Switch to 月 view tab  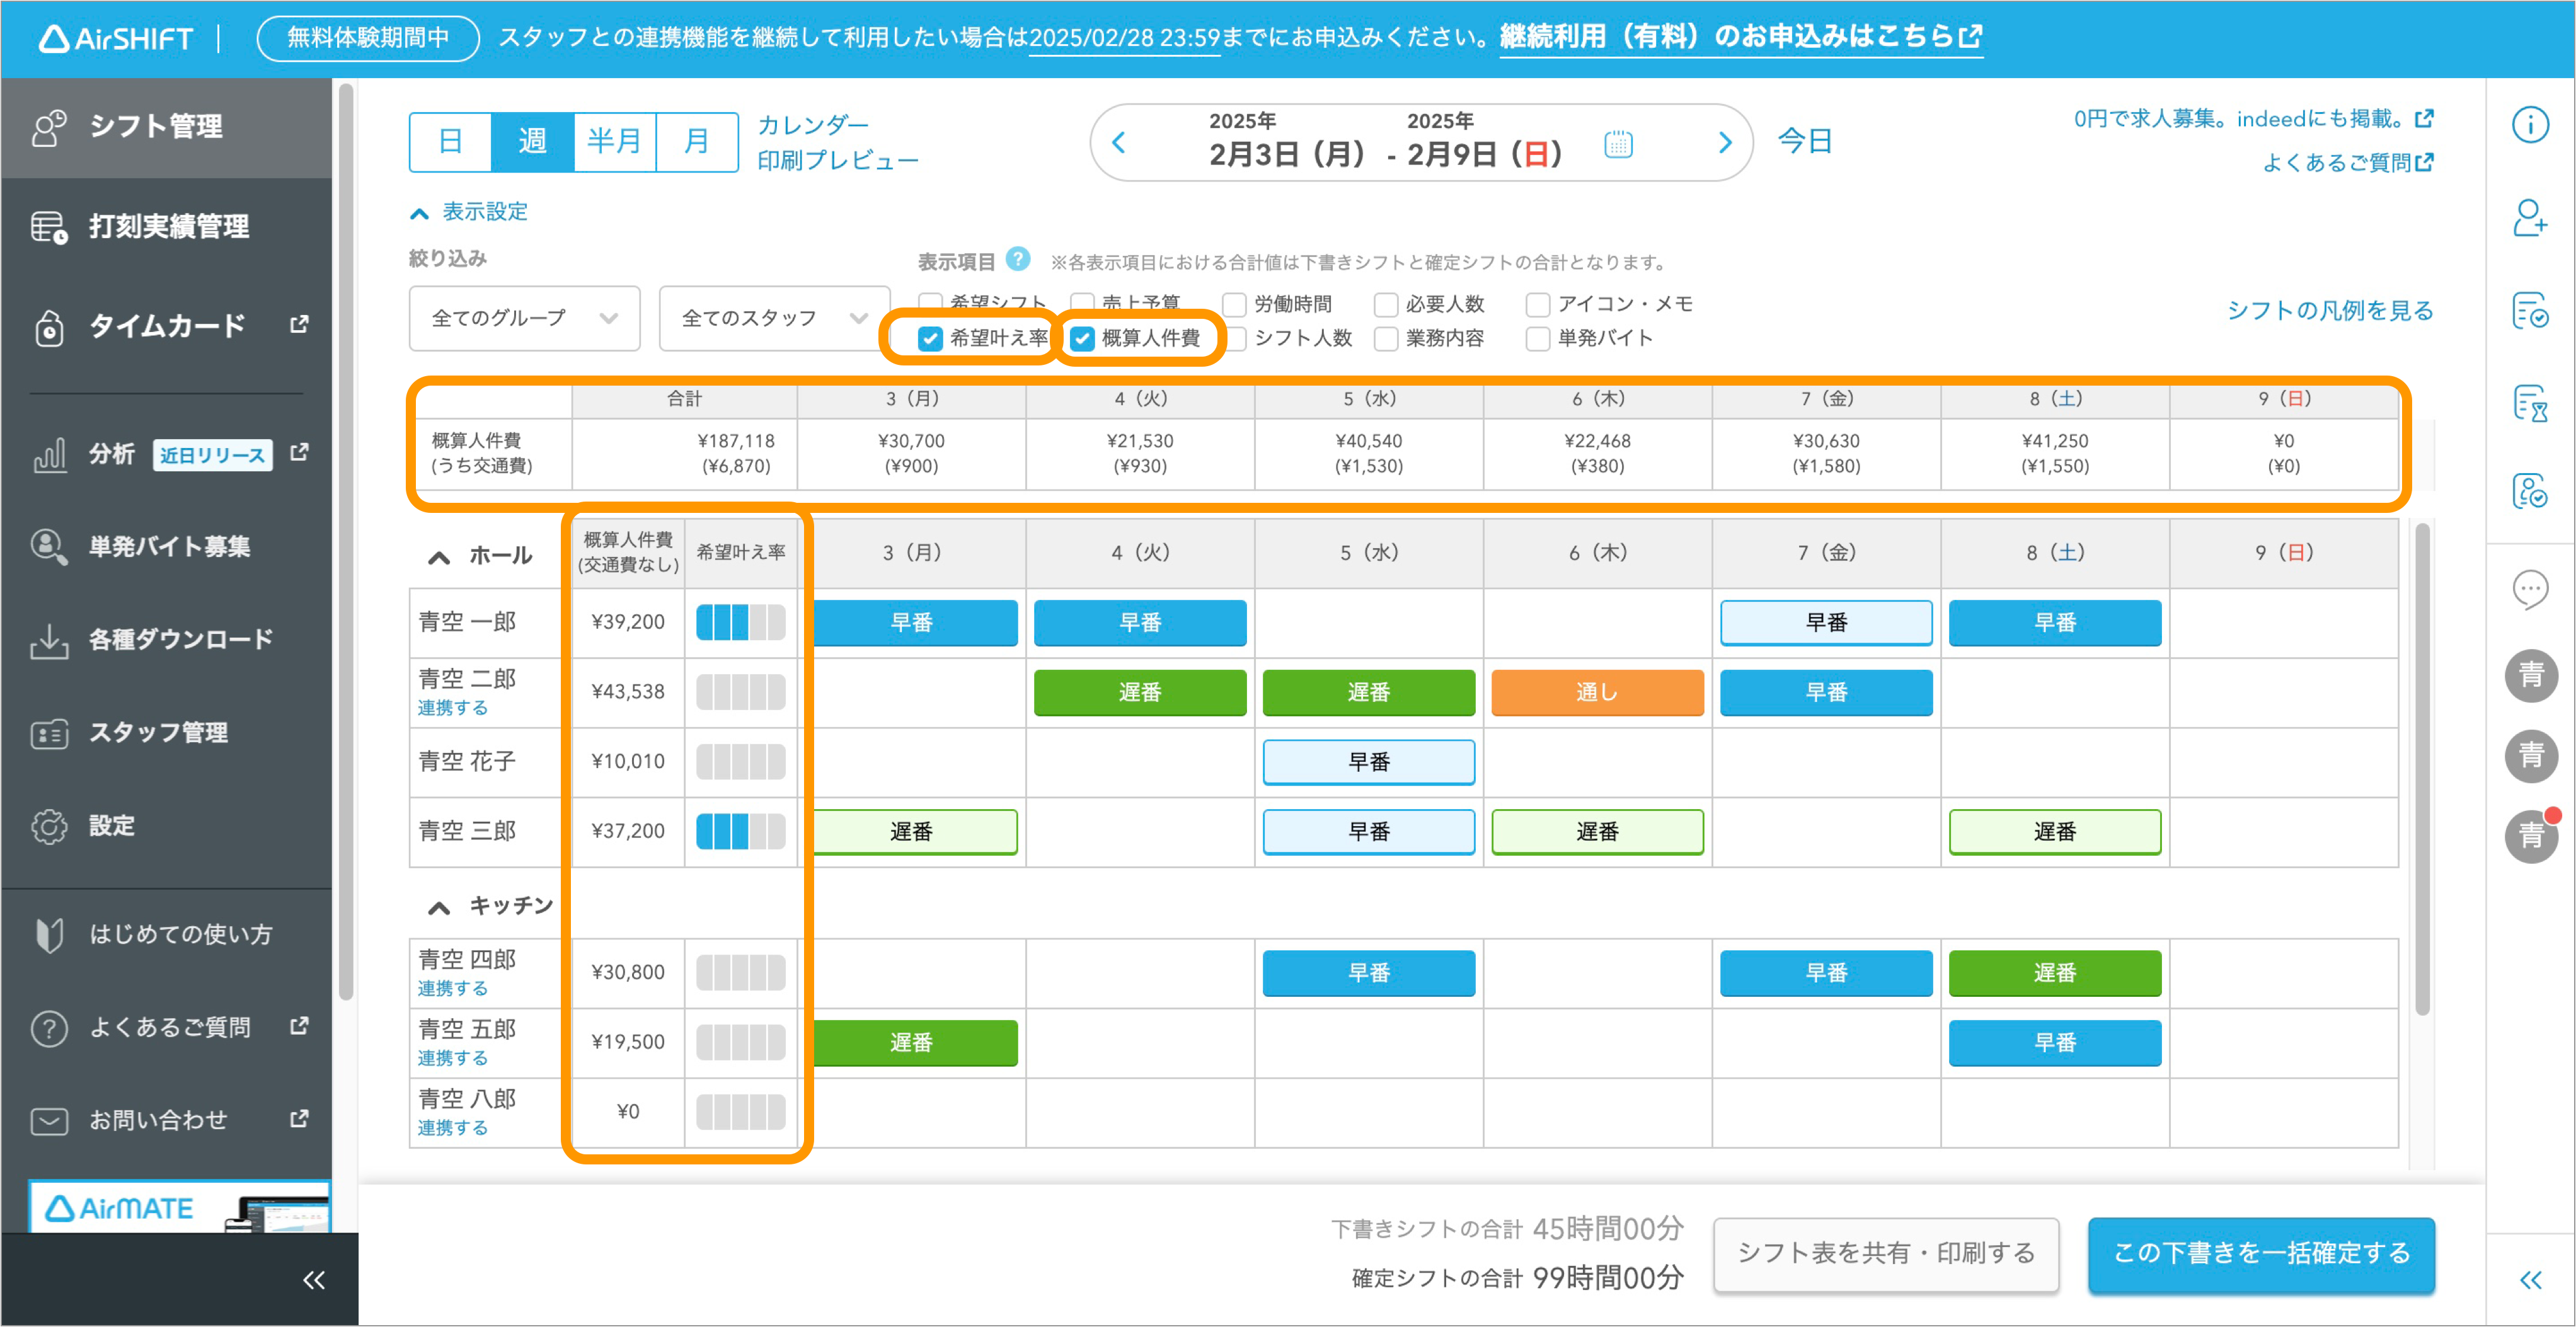coord(697,142)
